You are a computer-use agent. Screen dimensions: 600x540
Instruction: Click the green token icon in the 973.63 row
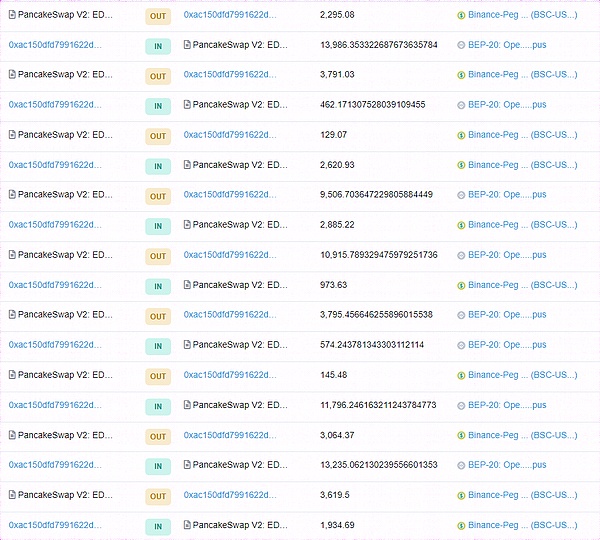point(461,285)
